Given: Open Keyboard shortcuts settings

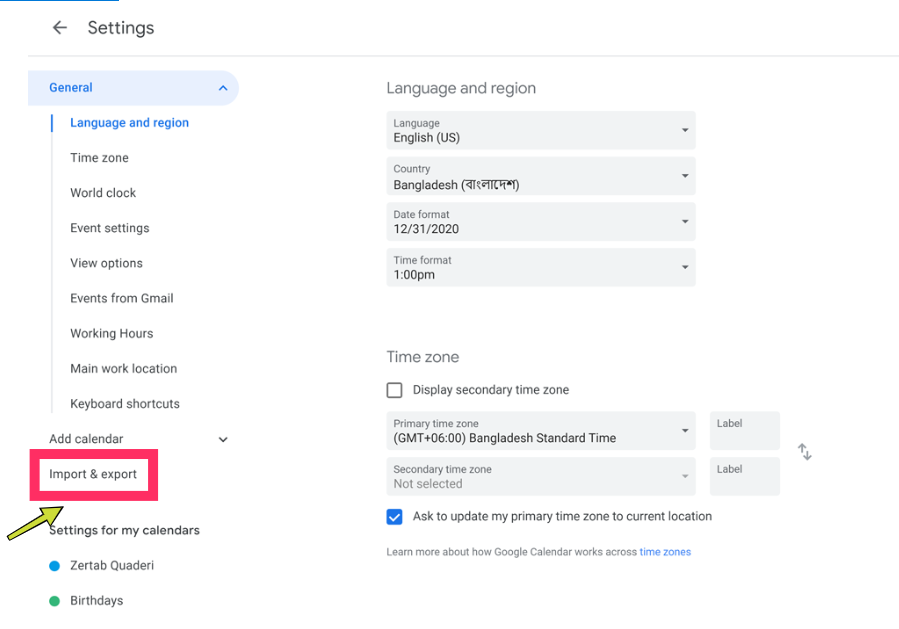Looking at the screenshot, I should click(x=125, y=404).
